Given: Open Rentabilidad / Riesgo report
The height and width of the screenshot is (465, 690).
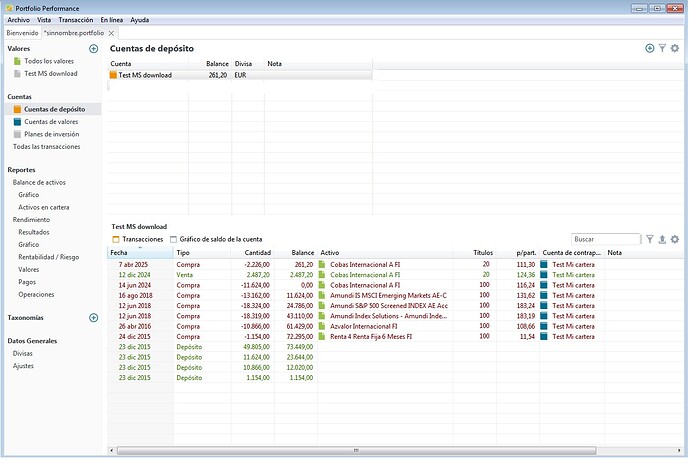Looking at the screenshot, I should (49, 257).
